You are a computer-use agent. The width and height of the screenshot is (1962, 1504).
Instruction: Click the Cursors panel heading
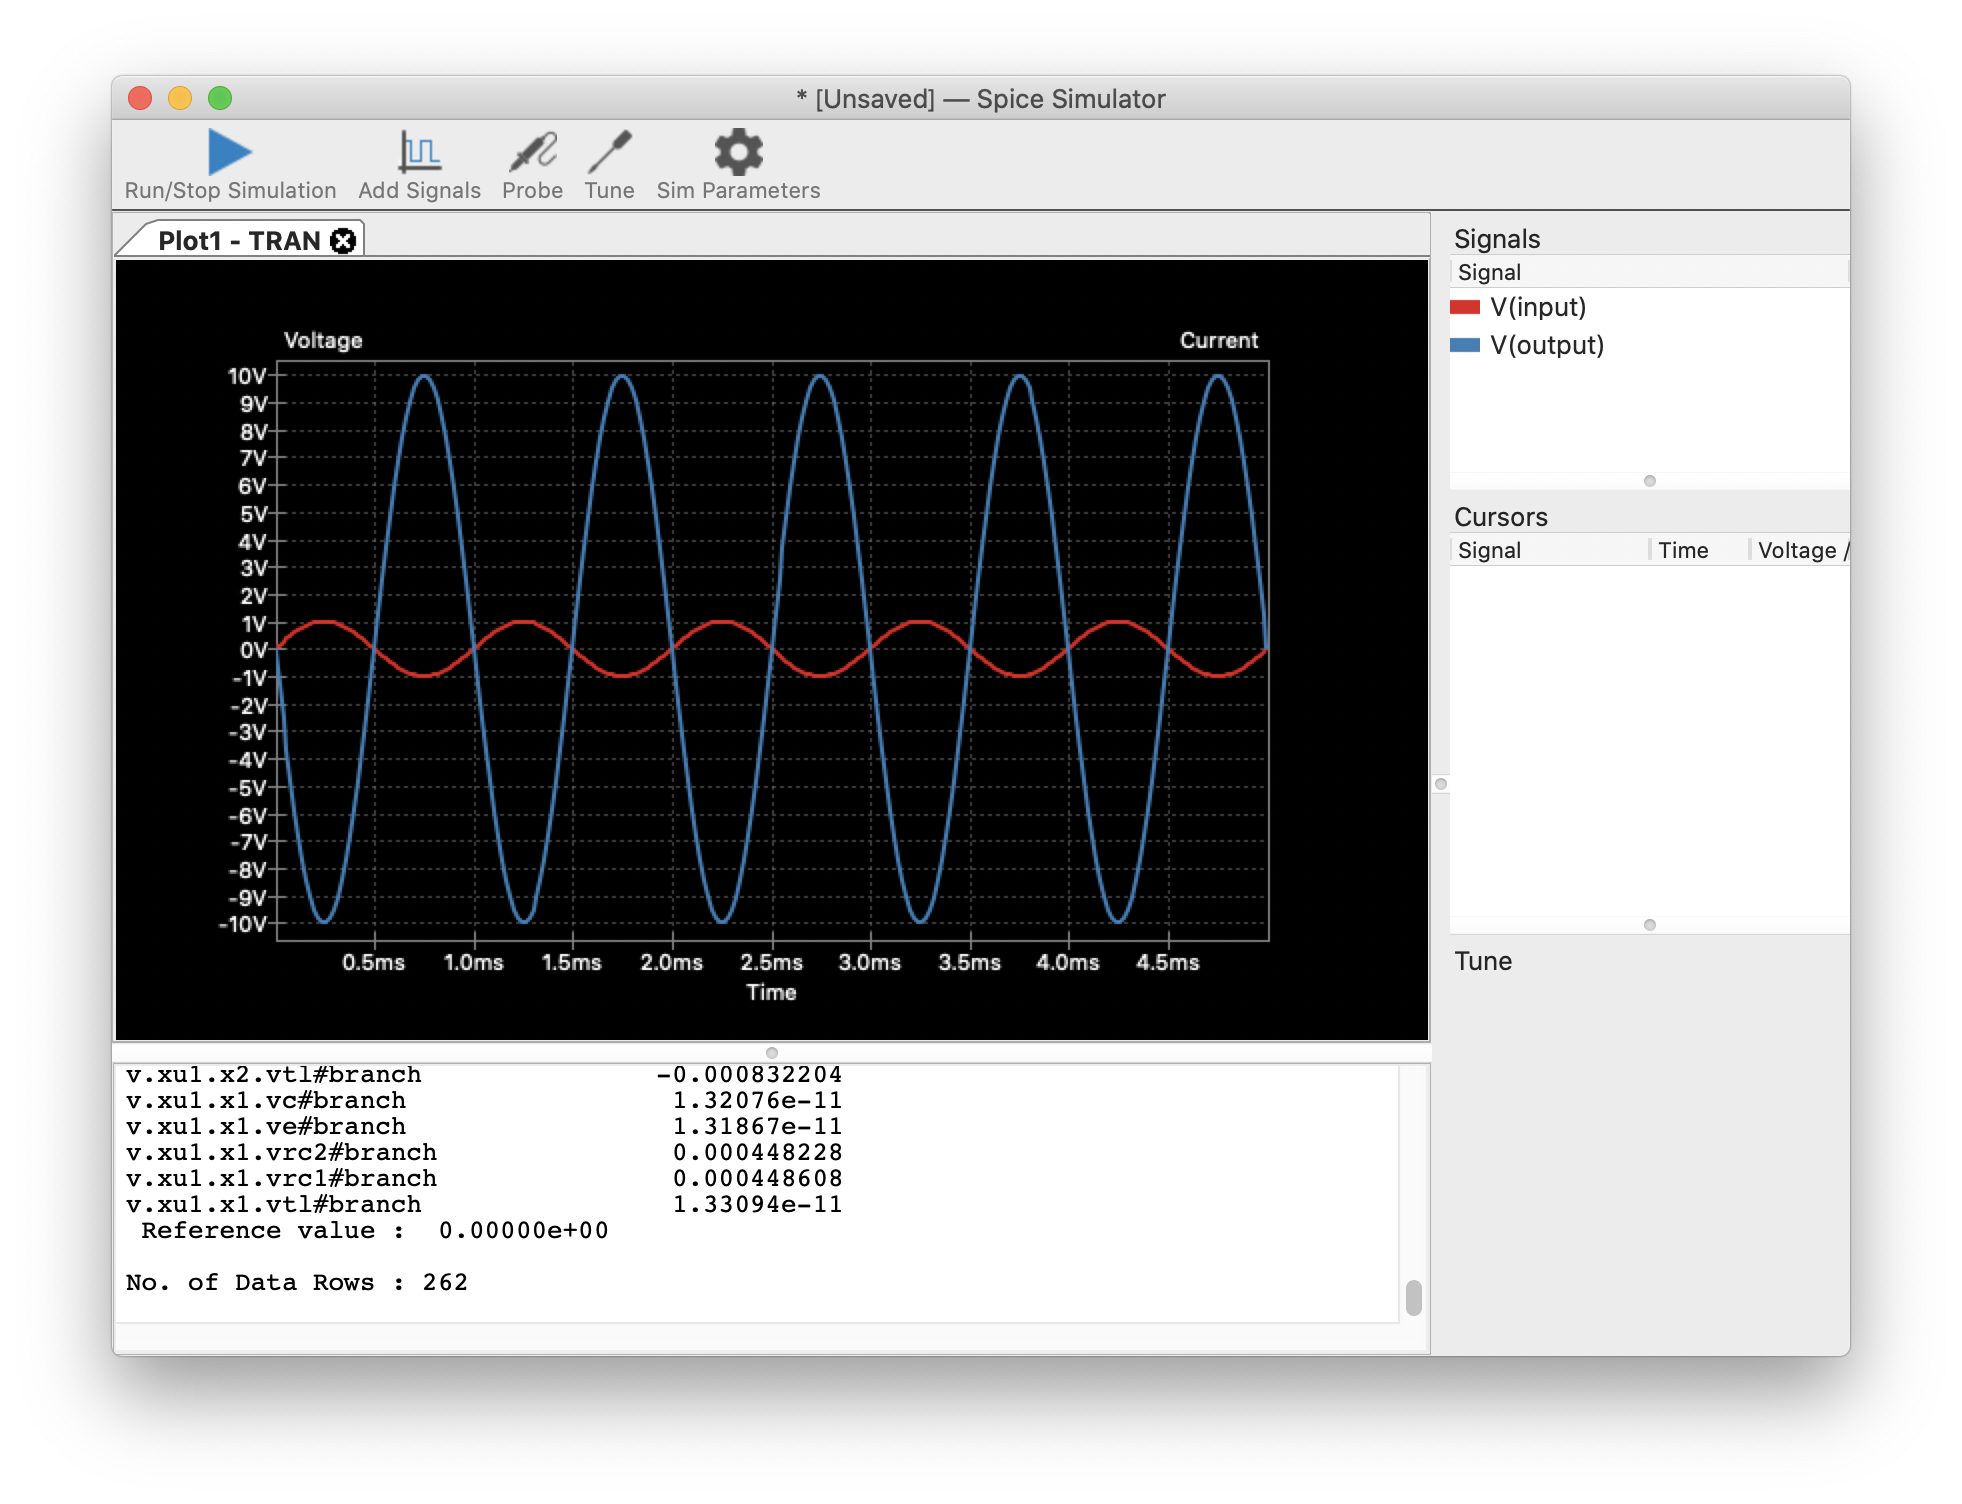[x=1501, y=517]
